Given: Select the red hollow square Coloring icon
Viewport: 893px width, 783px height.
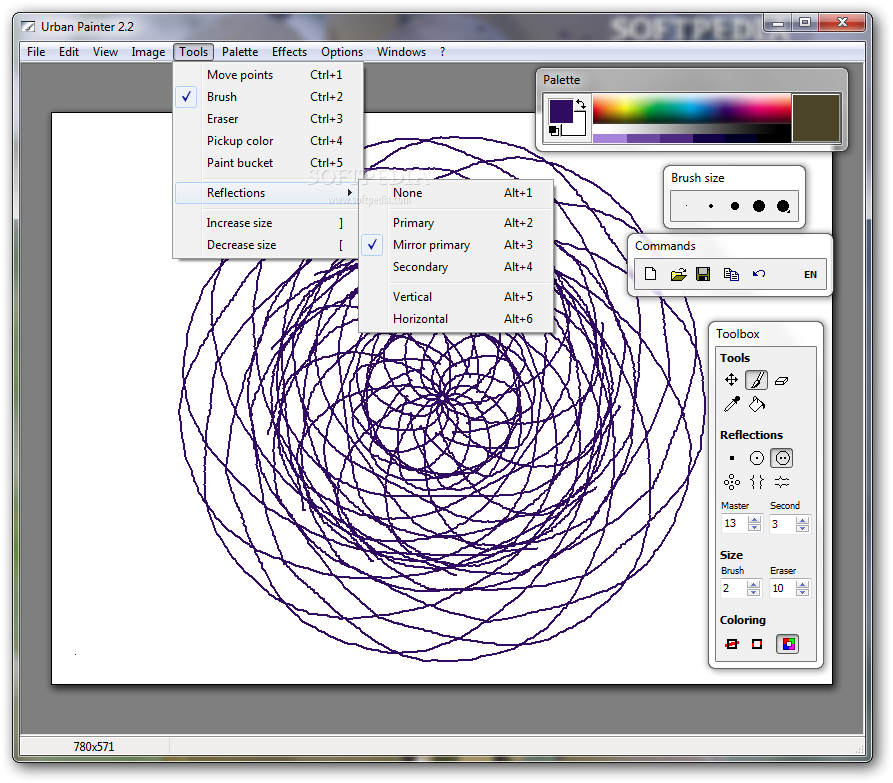Looking at the screenshot, I should (756, 644).
